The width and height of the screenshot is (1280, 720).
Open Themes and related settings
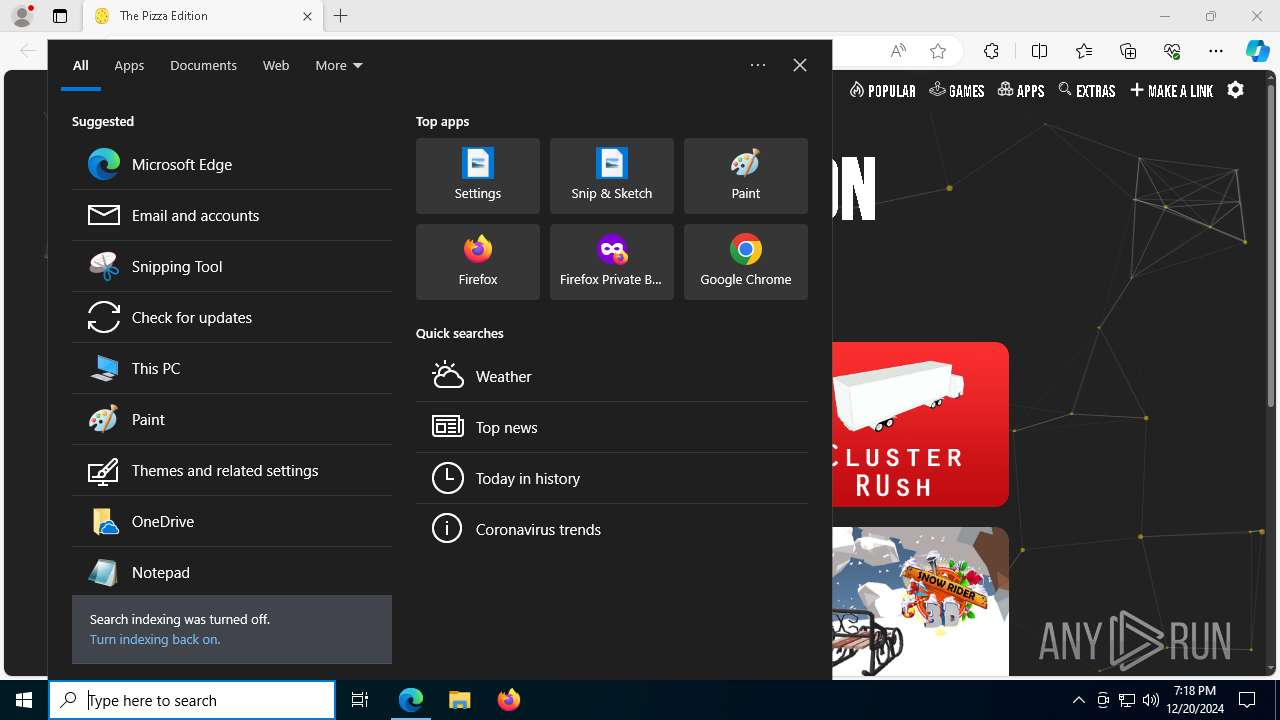232,470
